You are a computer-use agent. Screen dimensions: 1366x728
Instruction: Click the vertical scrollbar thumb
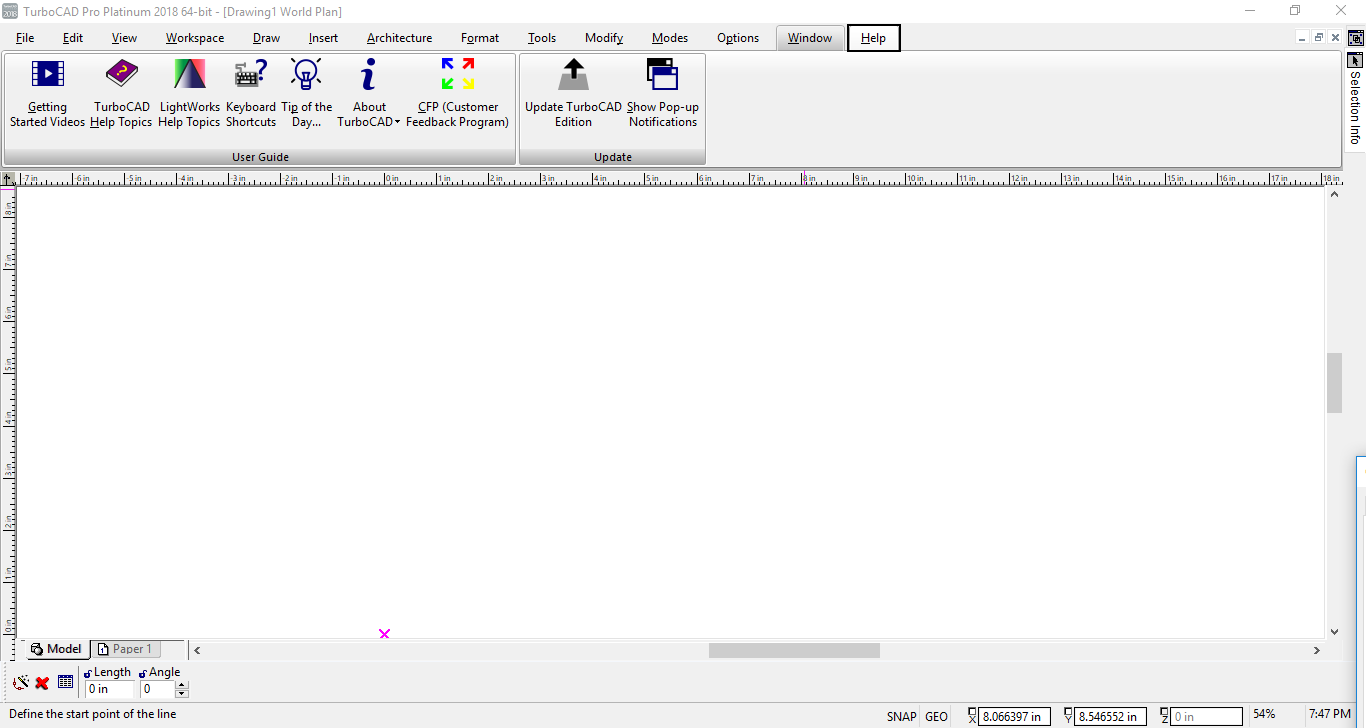[x=1334, y=383]
